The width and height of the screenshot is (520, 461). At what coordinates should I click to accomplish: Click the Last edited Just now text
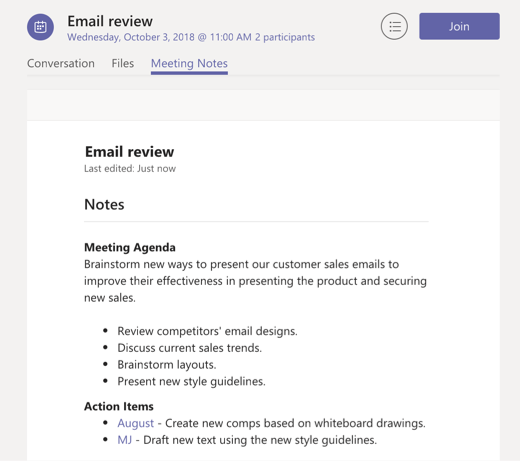coord(130,169)
